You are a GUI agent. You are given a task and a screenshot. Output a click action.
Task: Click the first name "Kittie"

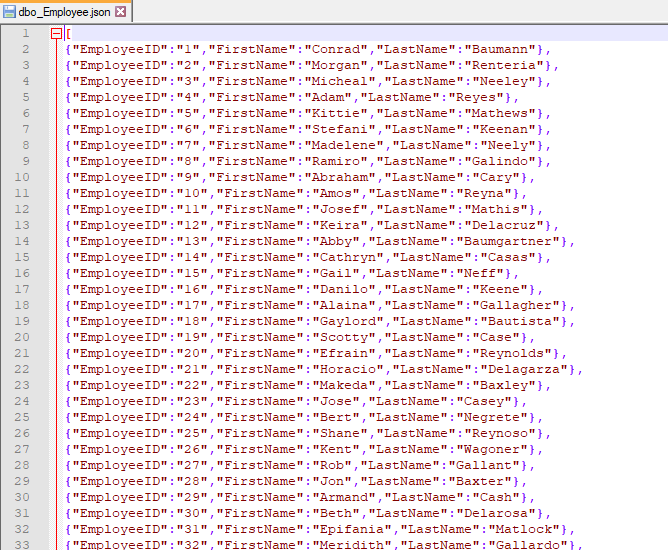click(x=336, y=113)
